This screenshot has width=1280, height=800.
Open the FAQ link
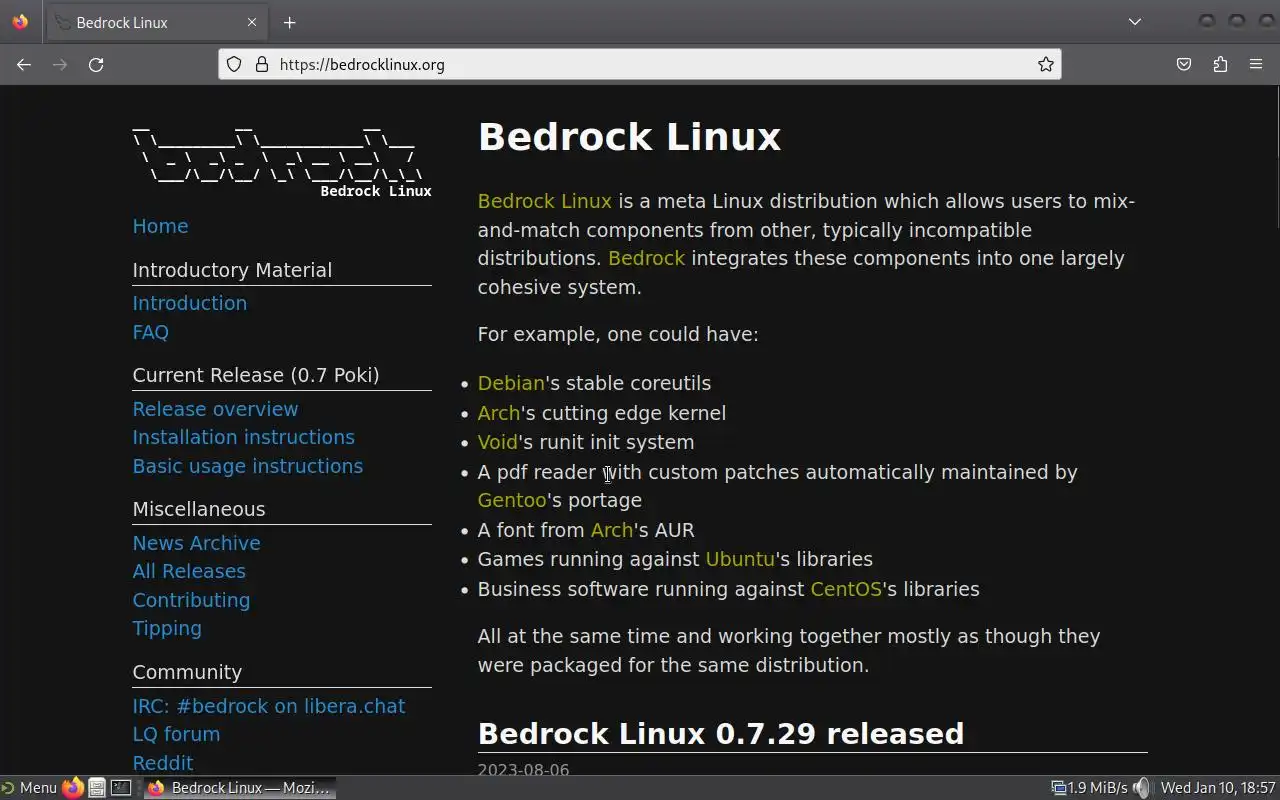click(151, 332)
